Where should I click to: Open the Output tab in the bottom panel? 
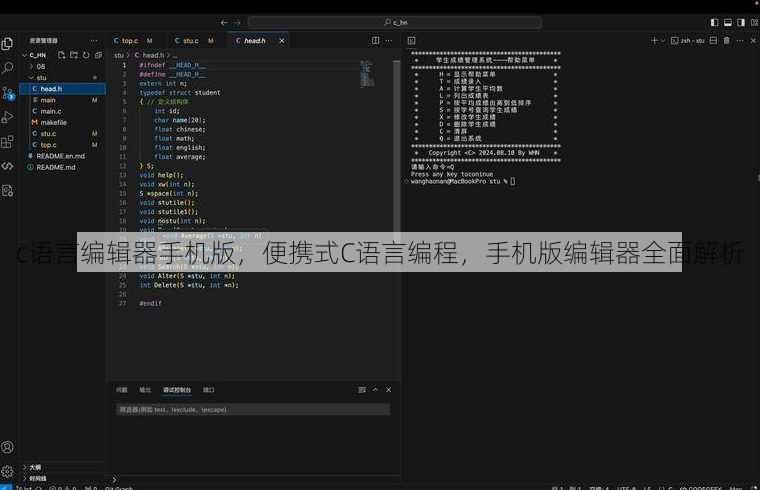point(145,390)
